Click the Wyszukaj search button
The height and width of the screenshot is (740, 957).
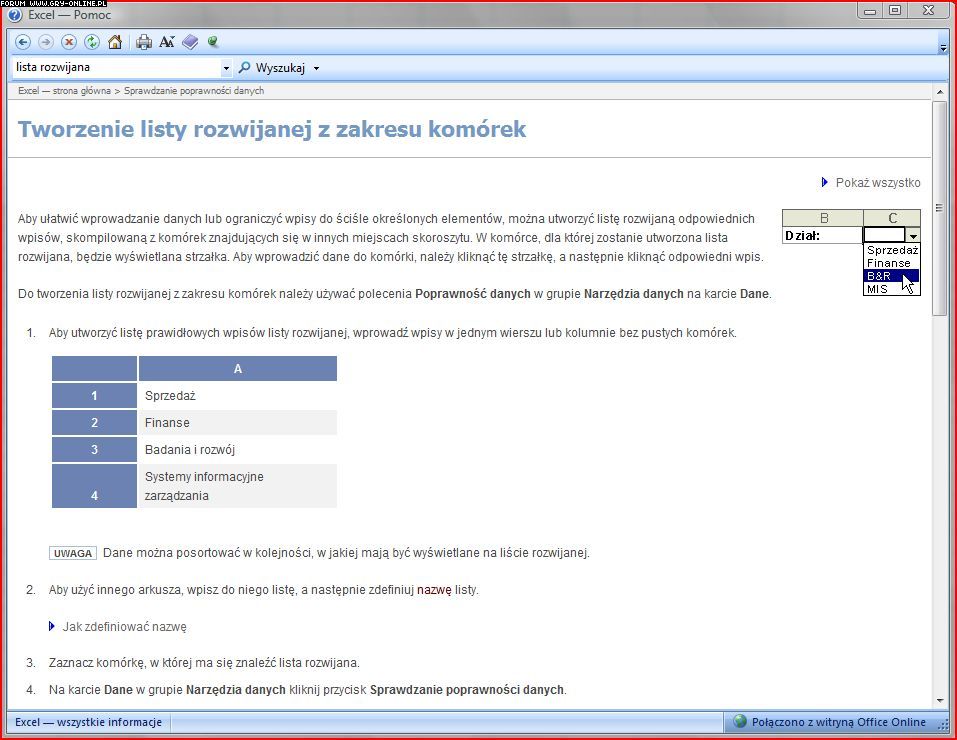pyautogui.click(x=272, y=68)
